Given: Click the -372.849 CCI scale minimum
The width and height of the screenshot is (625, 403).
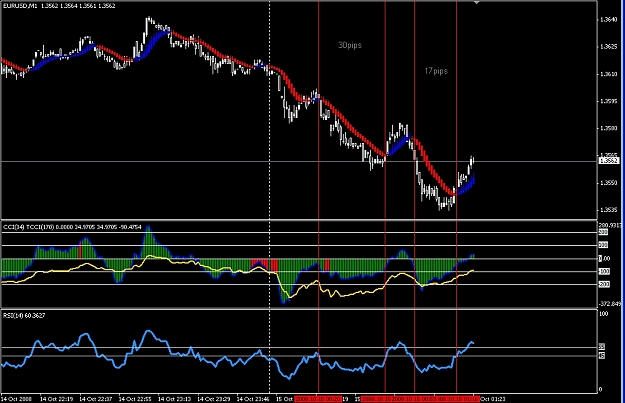Looking at the screenshot, I should coord(610,304).
